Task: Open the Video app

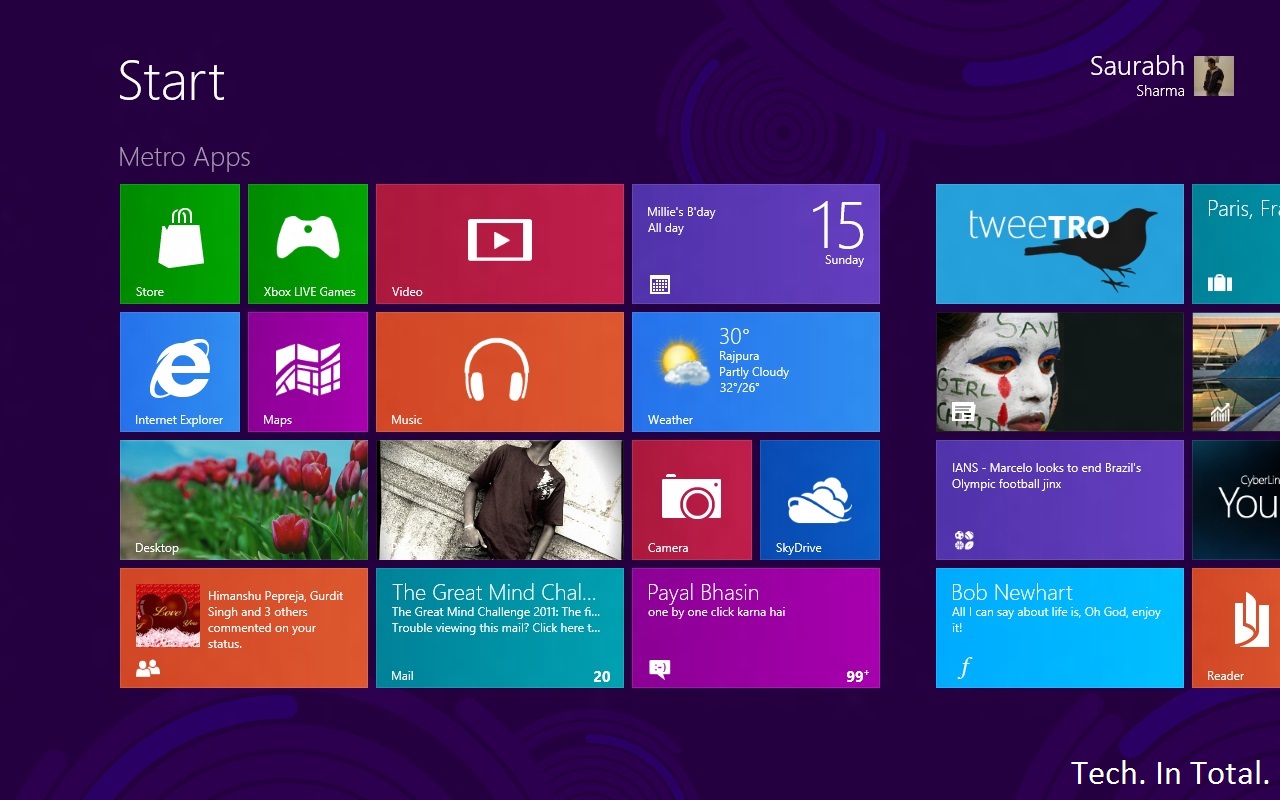Action: tap(499, 243)
